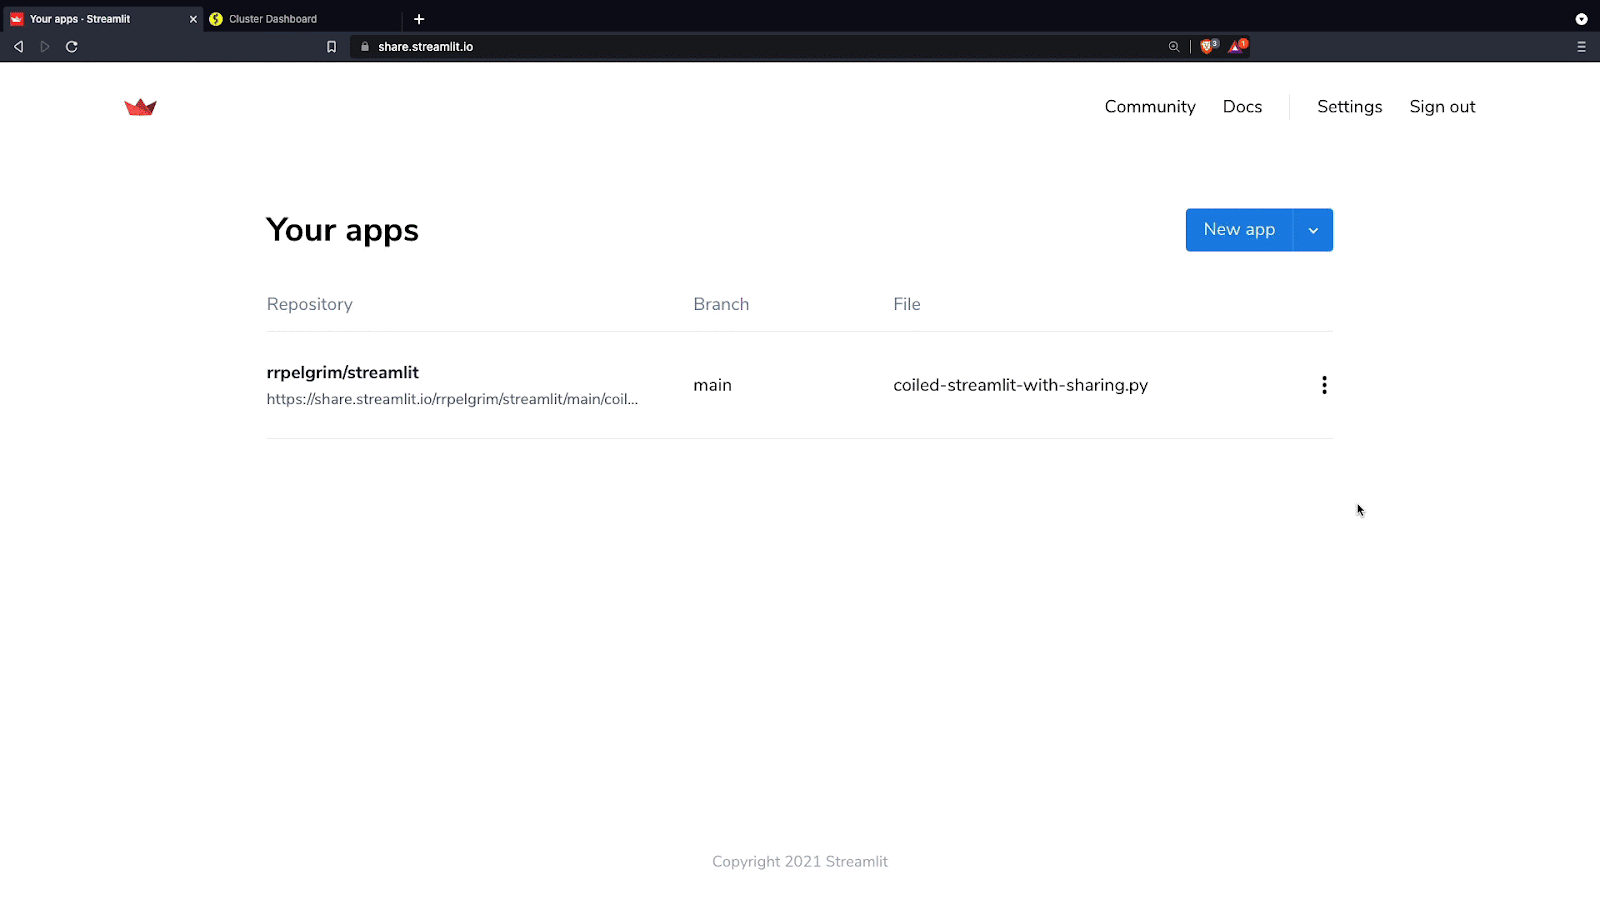Screen dimensions: 1600x900
Task: Open the three-dot menu for rrpelgrim/streamlit app
Action: pyautogui.click(x=1324, y=385)
